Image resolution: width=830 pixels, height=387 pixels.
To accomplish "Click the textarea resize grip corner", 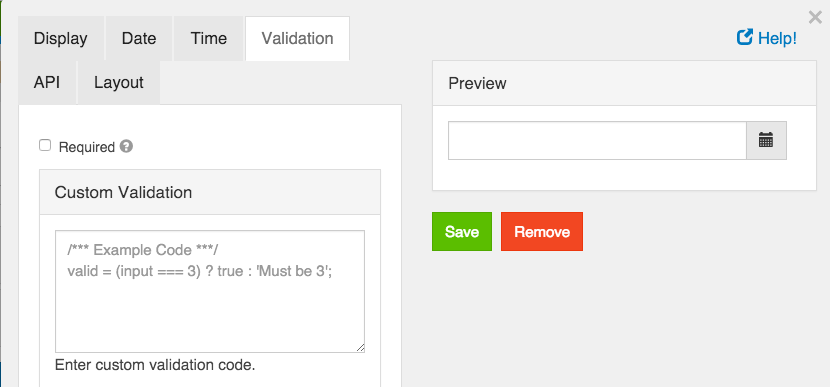I will 360,347.
